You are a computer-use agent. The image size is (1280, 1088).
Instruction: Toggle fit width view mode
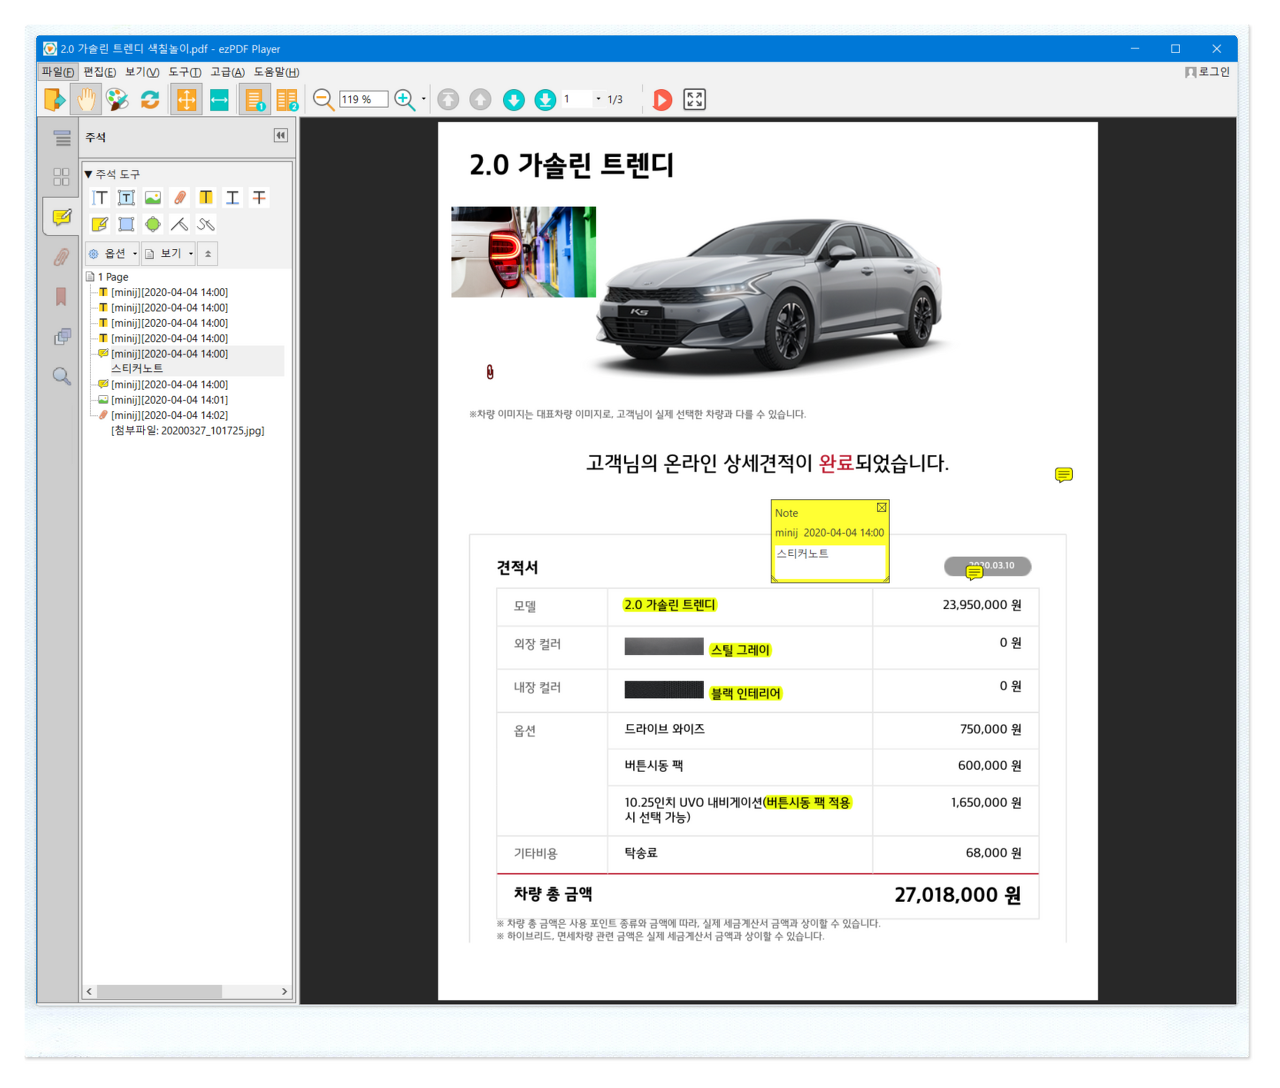[x=219, y=99]
